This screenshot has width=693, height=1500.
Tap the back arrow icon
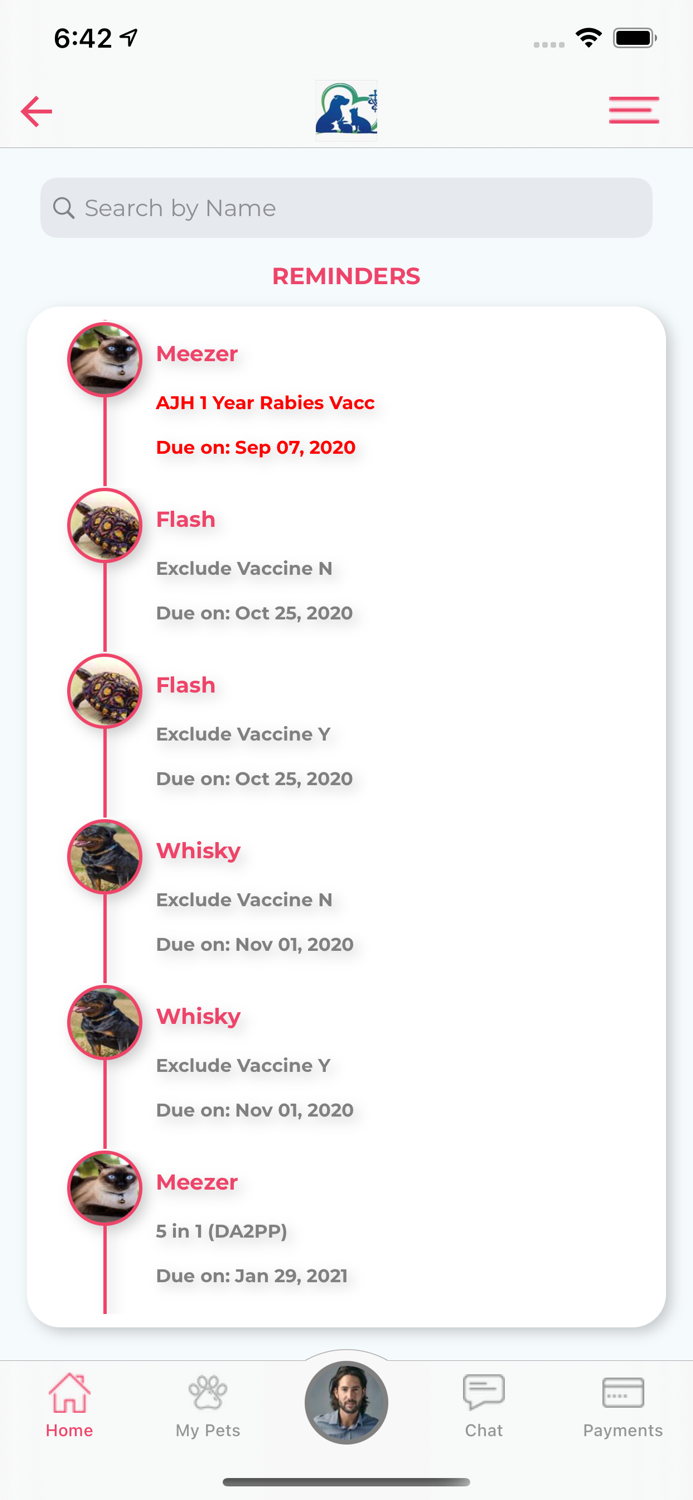(37, 111)
